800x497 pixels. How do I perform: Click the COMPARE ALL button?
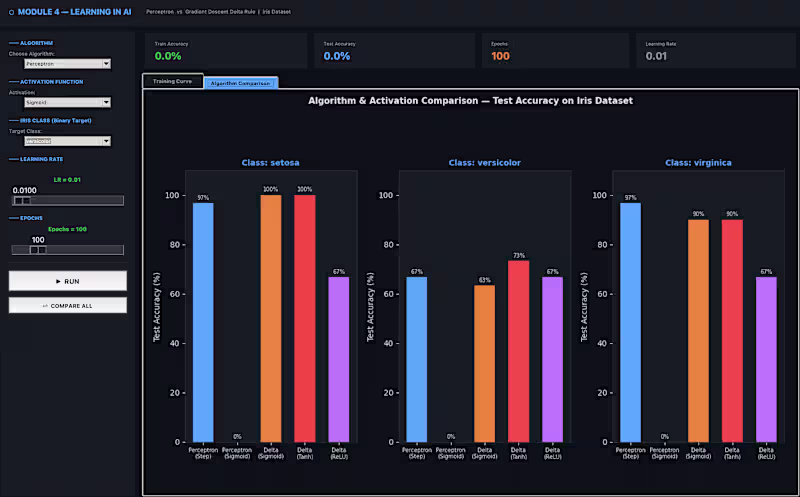68,306
